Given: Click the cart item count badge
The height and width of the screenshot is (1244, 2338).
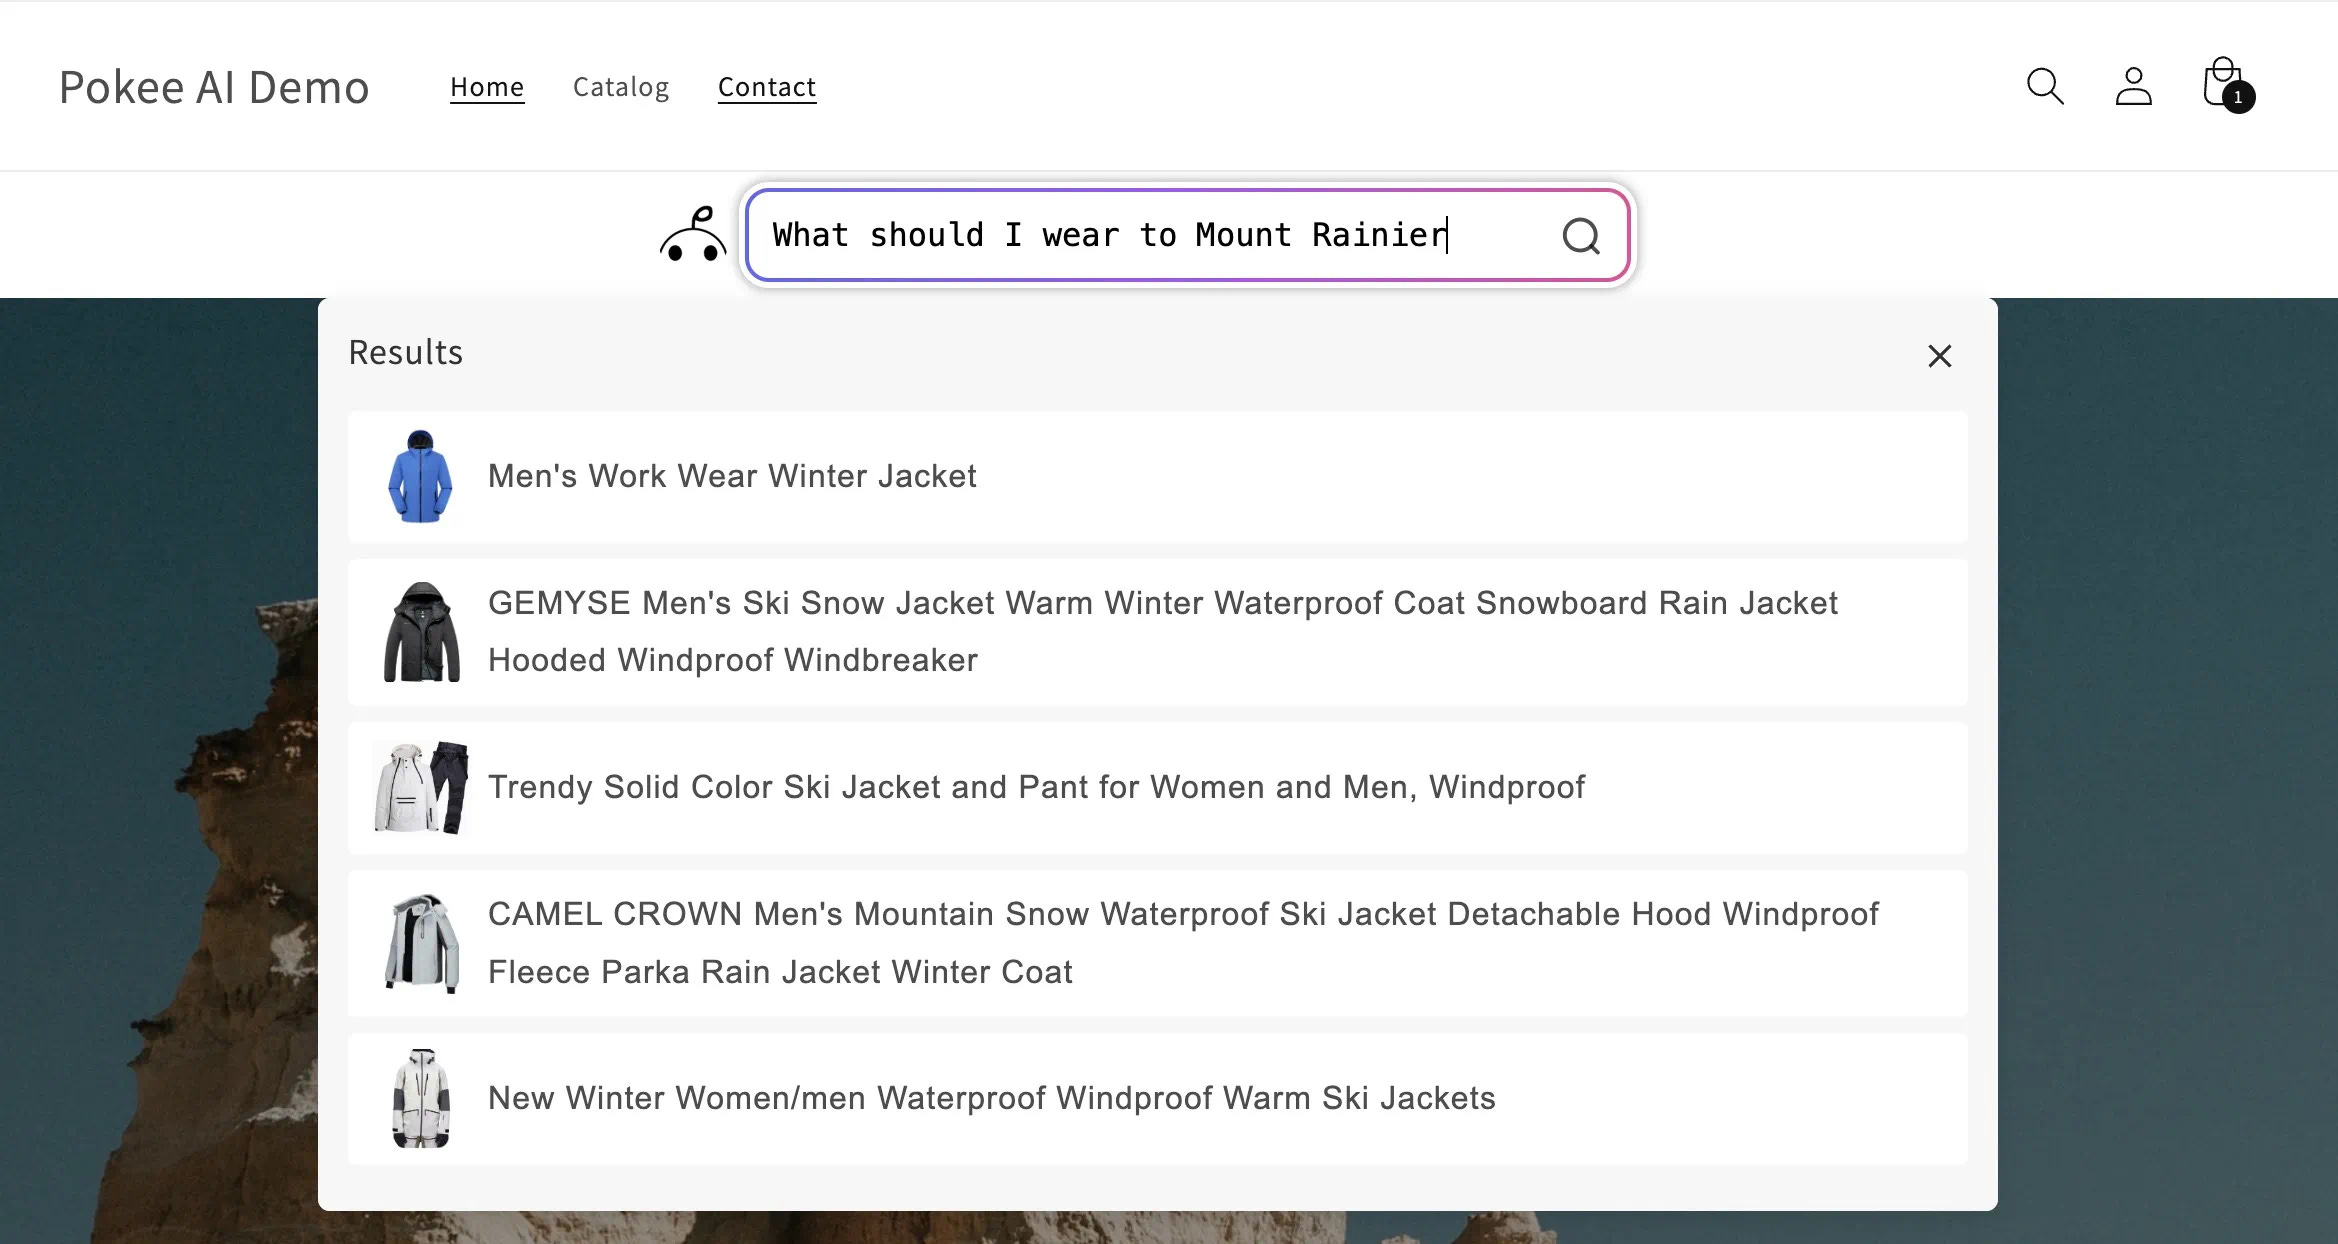Looking at the screenshot, I should [2238, 98].
